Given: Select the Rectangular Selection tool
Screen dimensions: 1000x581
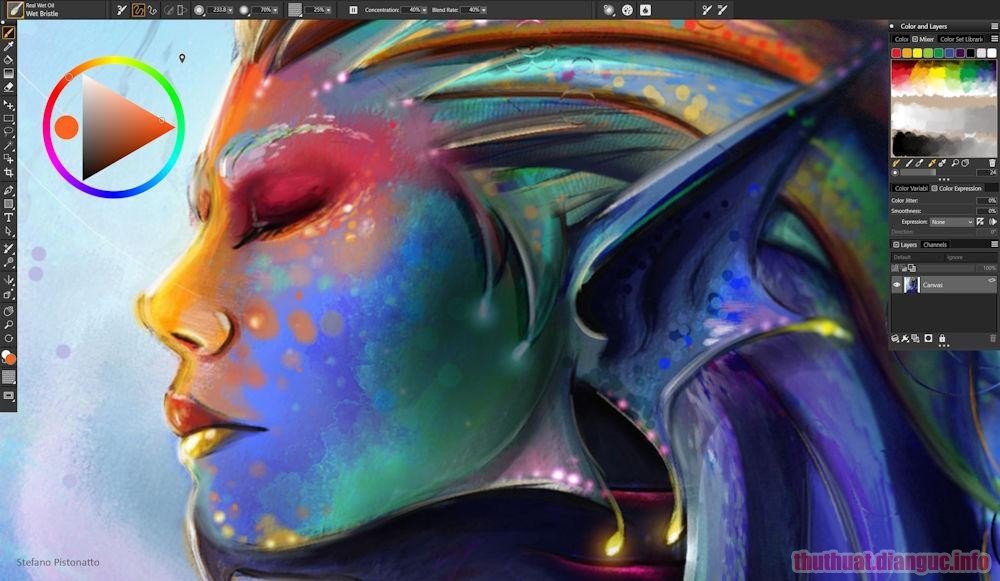Looking at the screenshot, I should click(8, 119).
